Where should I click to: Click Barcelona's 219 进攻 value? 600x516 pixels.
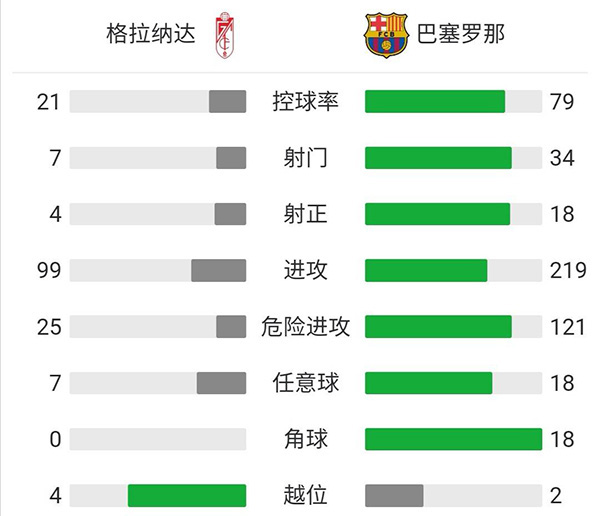[x=567, y=270]
